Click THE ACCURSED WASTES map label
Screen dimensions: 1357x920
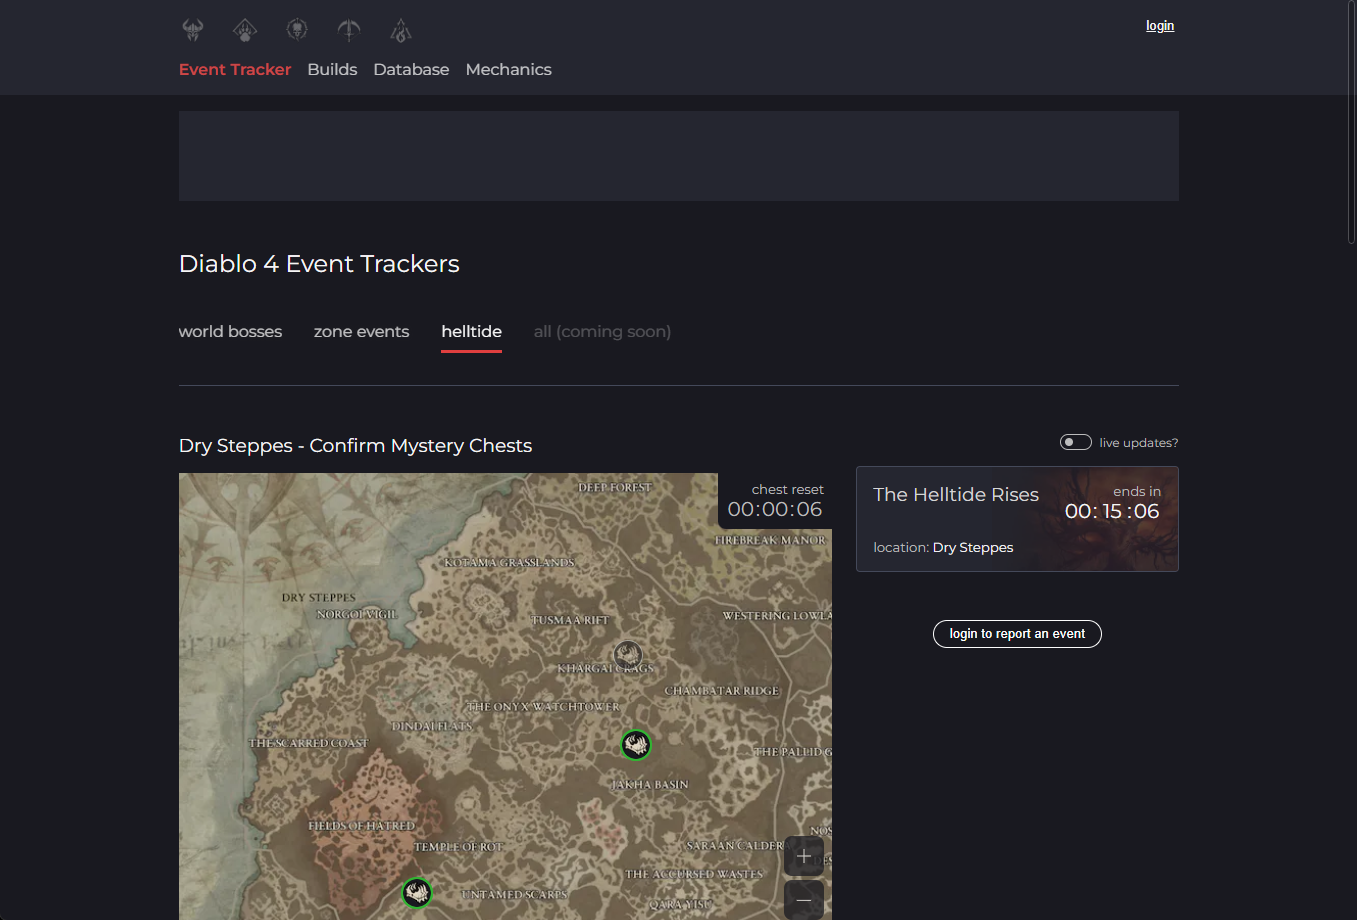pos(694,874)
